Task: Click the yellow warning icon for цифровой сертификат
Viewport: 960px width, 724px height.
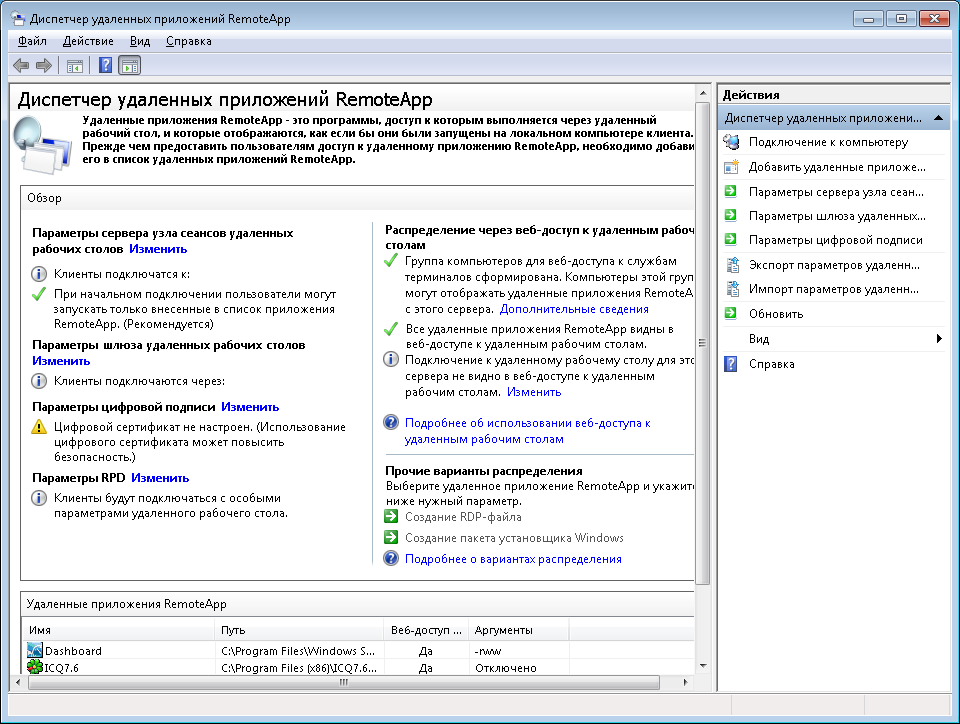Action: [39, 427]
